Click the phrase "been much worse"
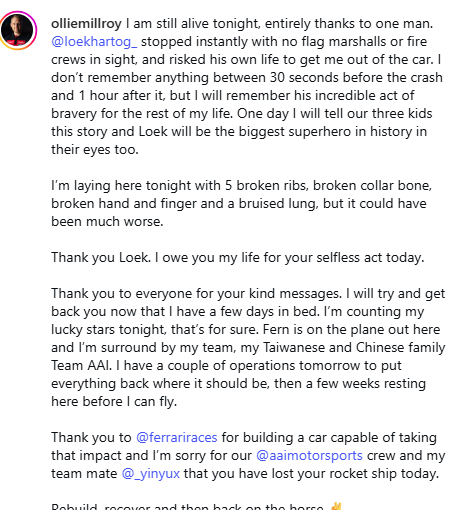 point(107,221)
